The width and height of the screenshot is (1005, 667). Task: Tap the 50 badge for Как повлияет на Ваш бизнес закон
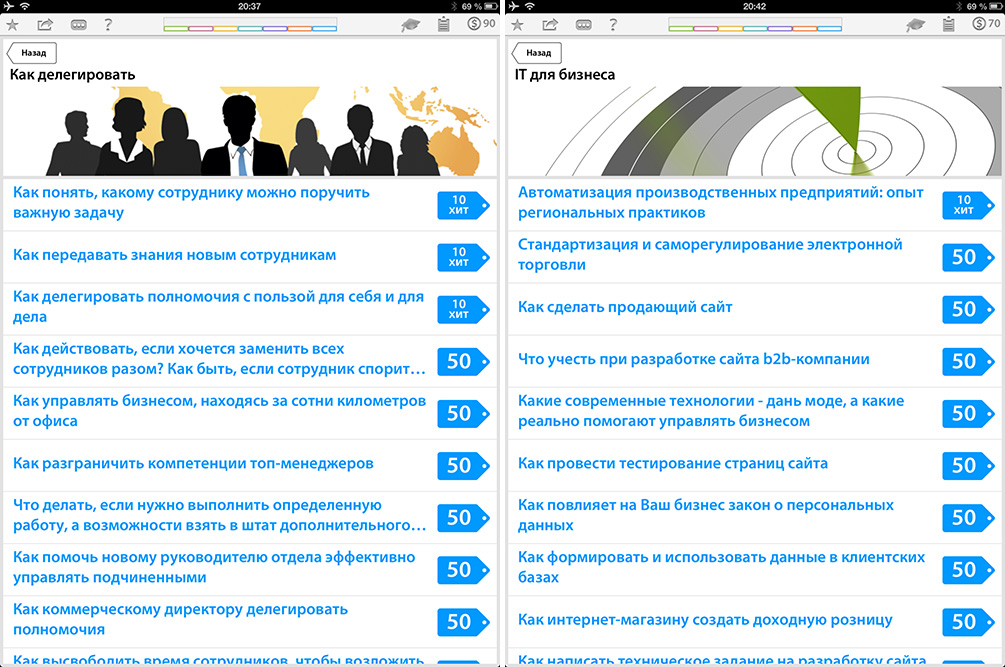968,517
